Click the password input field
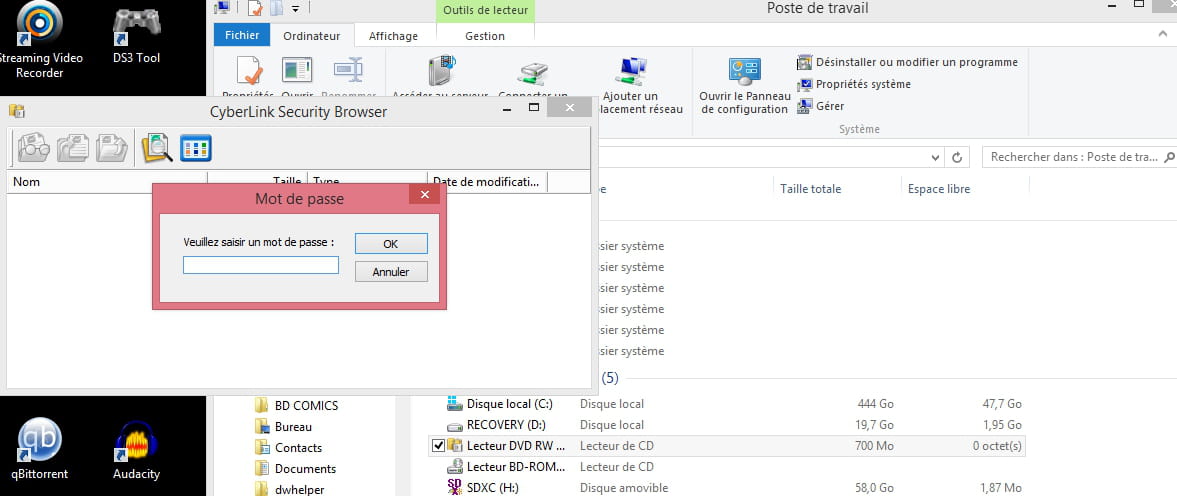The image size is (1177, 496). coord(261,265)
